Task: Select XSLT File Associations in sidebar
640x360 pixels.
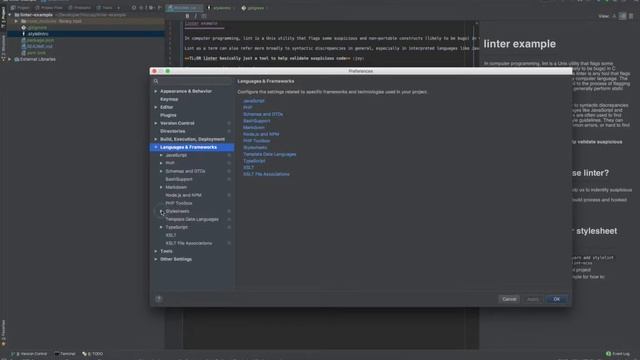Action: point(189,243)
